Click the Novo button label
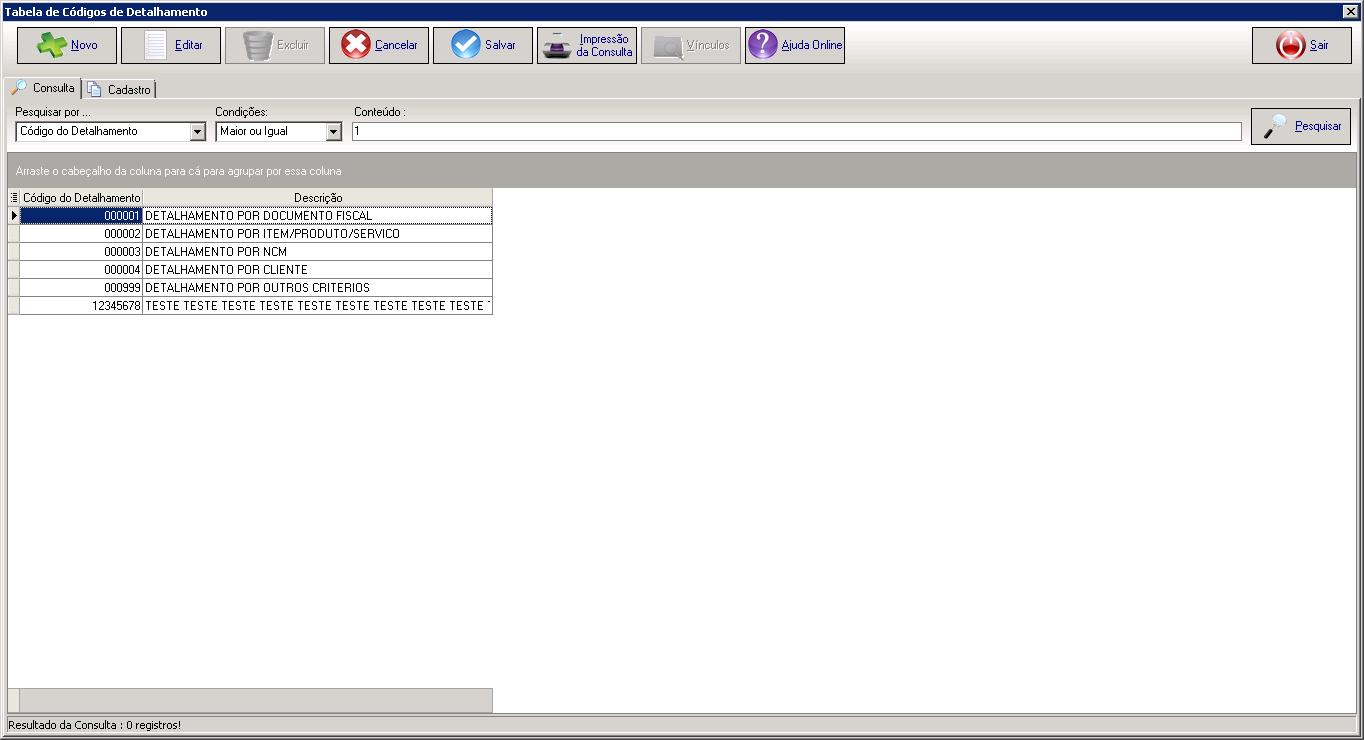The image size is (1364, 740). [84, 45]
